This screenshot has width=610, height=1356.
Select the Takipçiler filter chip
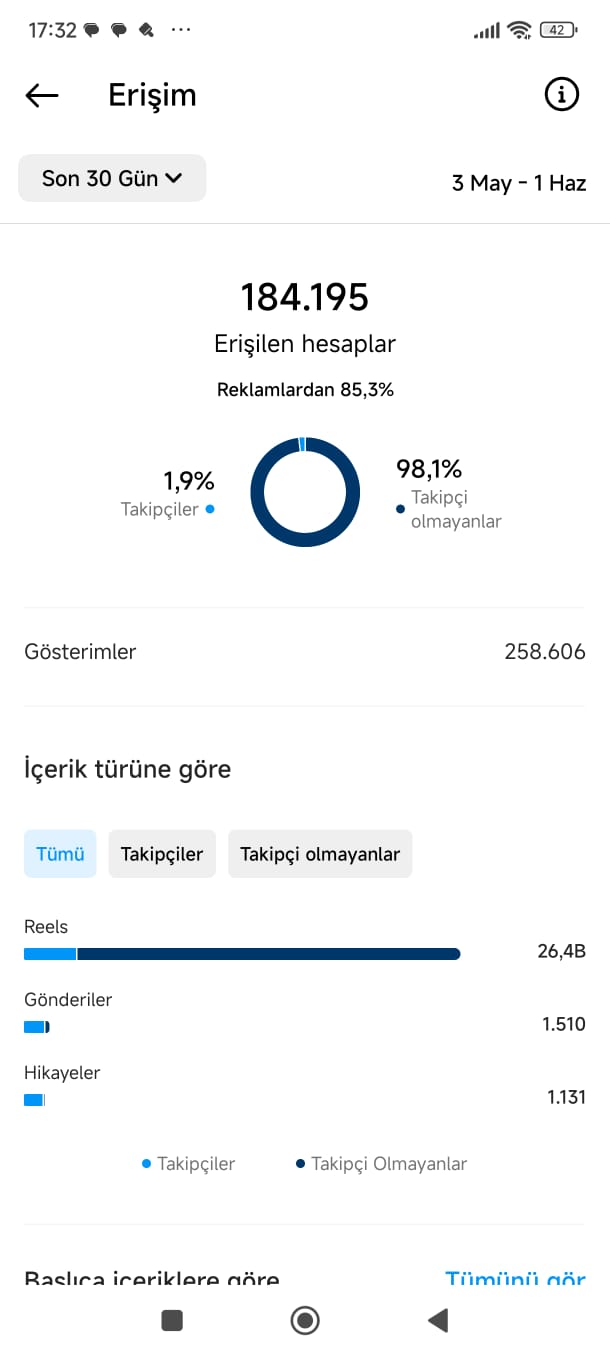tap(162, 854)
